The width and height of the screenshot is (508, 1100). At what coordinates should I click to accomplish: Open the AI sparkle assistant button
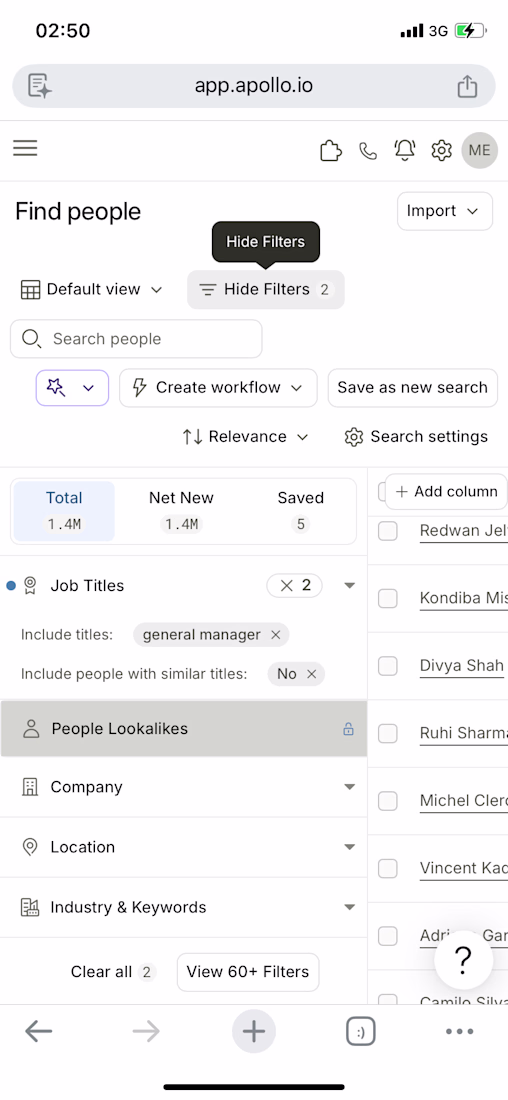pyautogui.click(x=72, y=388)
